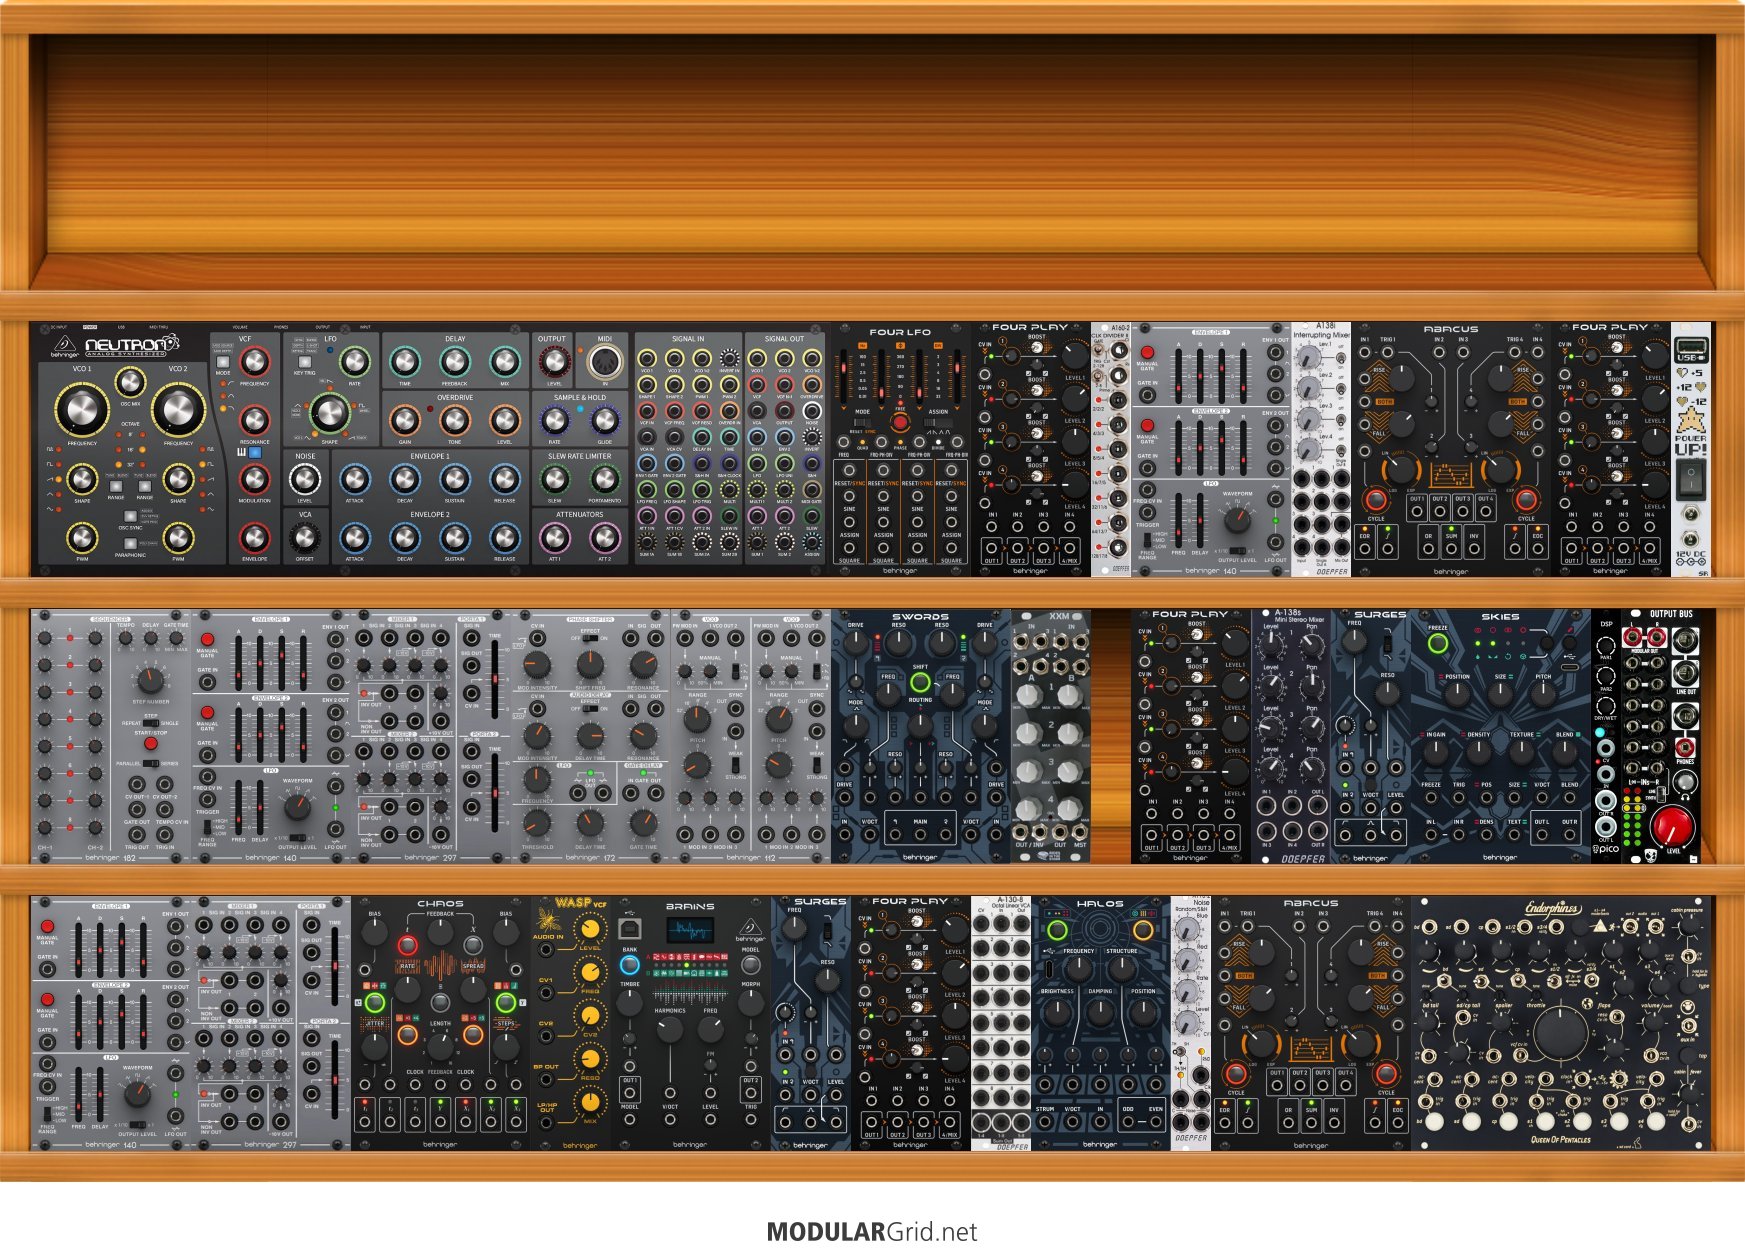
Task: Push the green Shift button on Swords
Action: [x=920, y=683]
